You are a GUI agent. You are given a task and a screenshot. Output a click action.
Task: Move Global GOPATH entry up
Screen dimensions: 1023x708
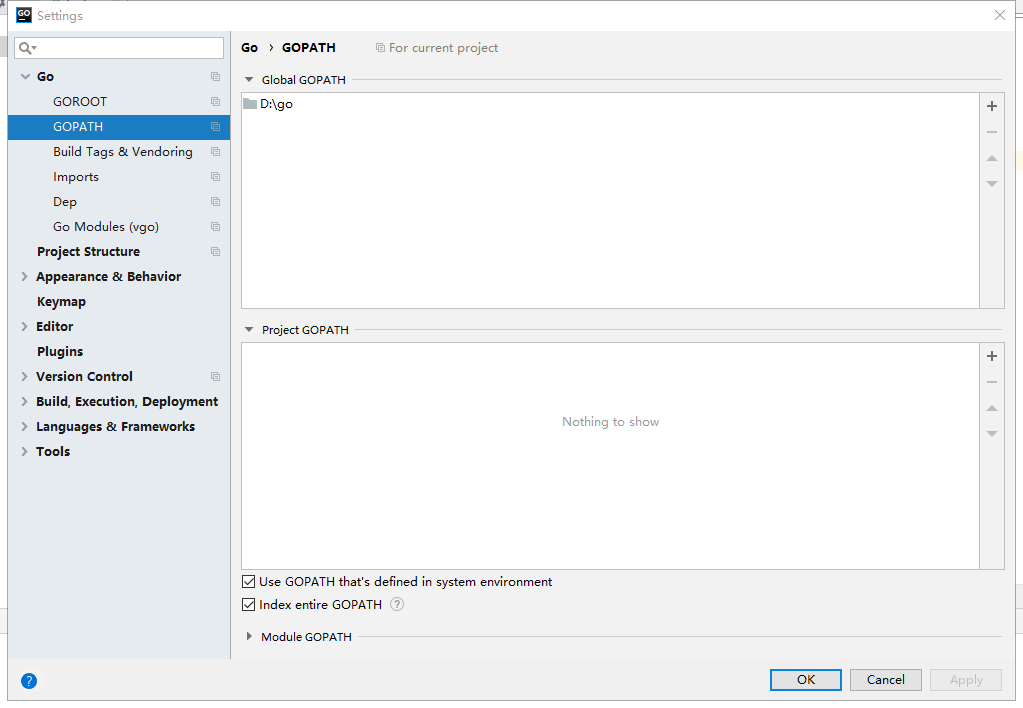992,158
